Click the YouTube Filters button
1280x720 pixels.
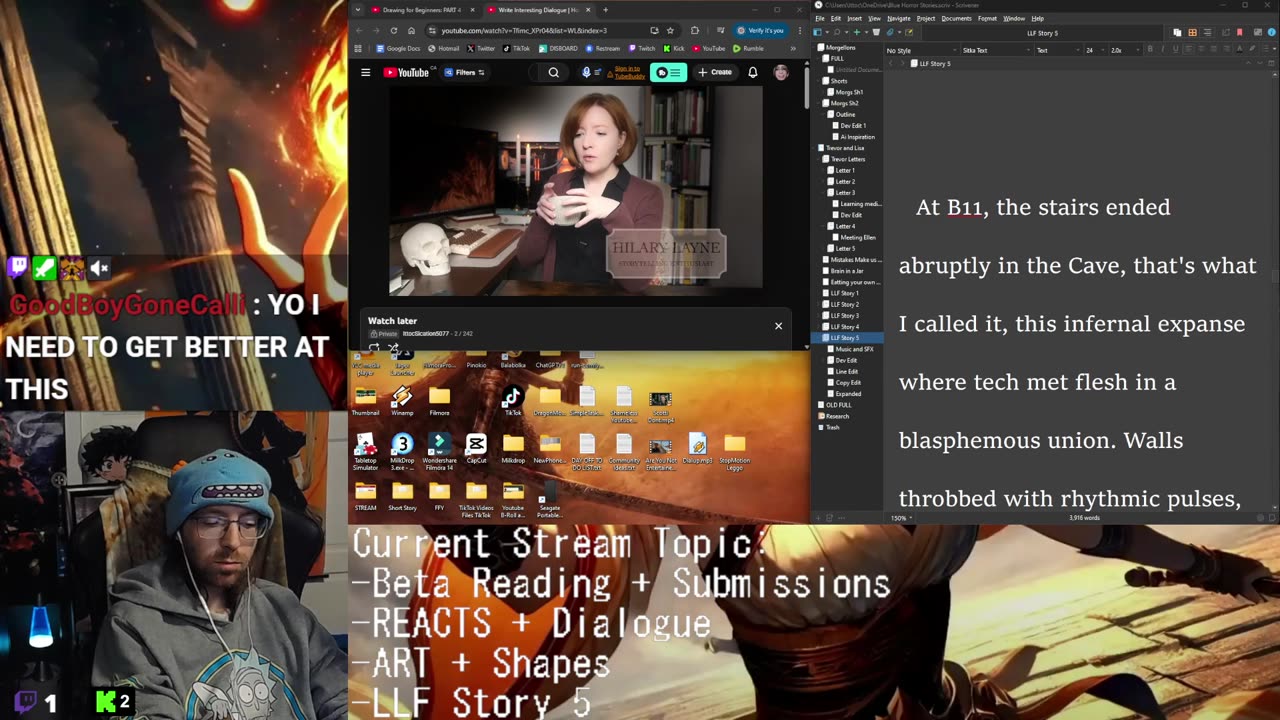point(465,72)
